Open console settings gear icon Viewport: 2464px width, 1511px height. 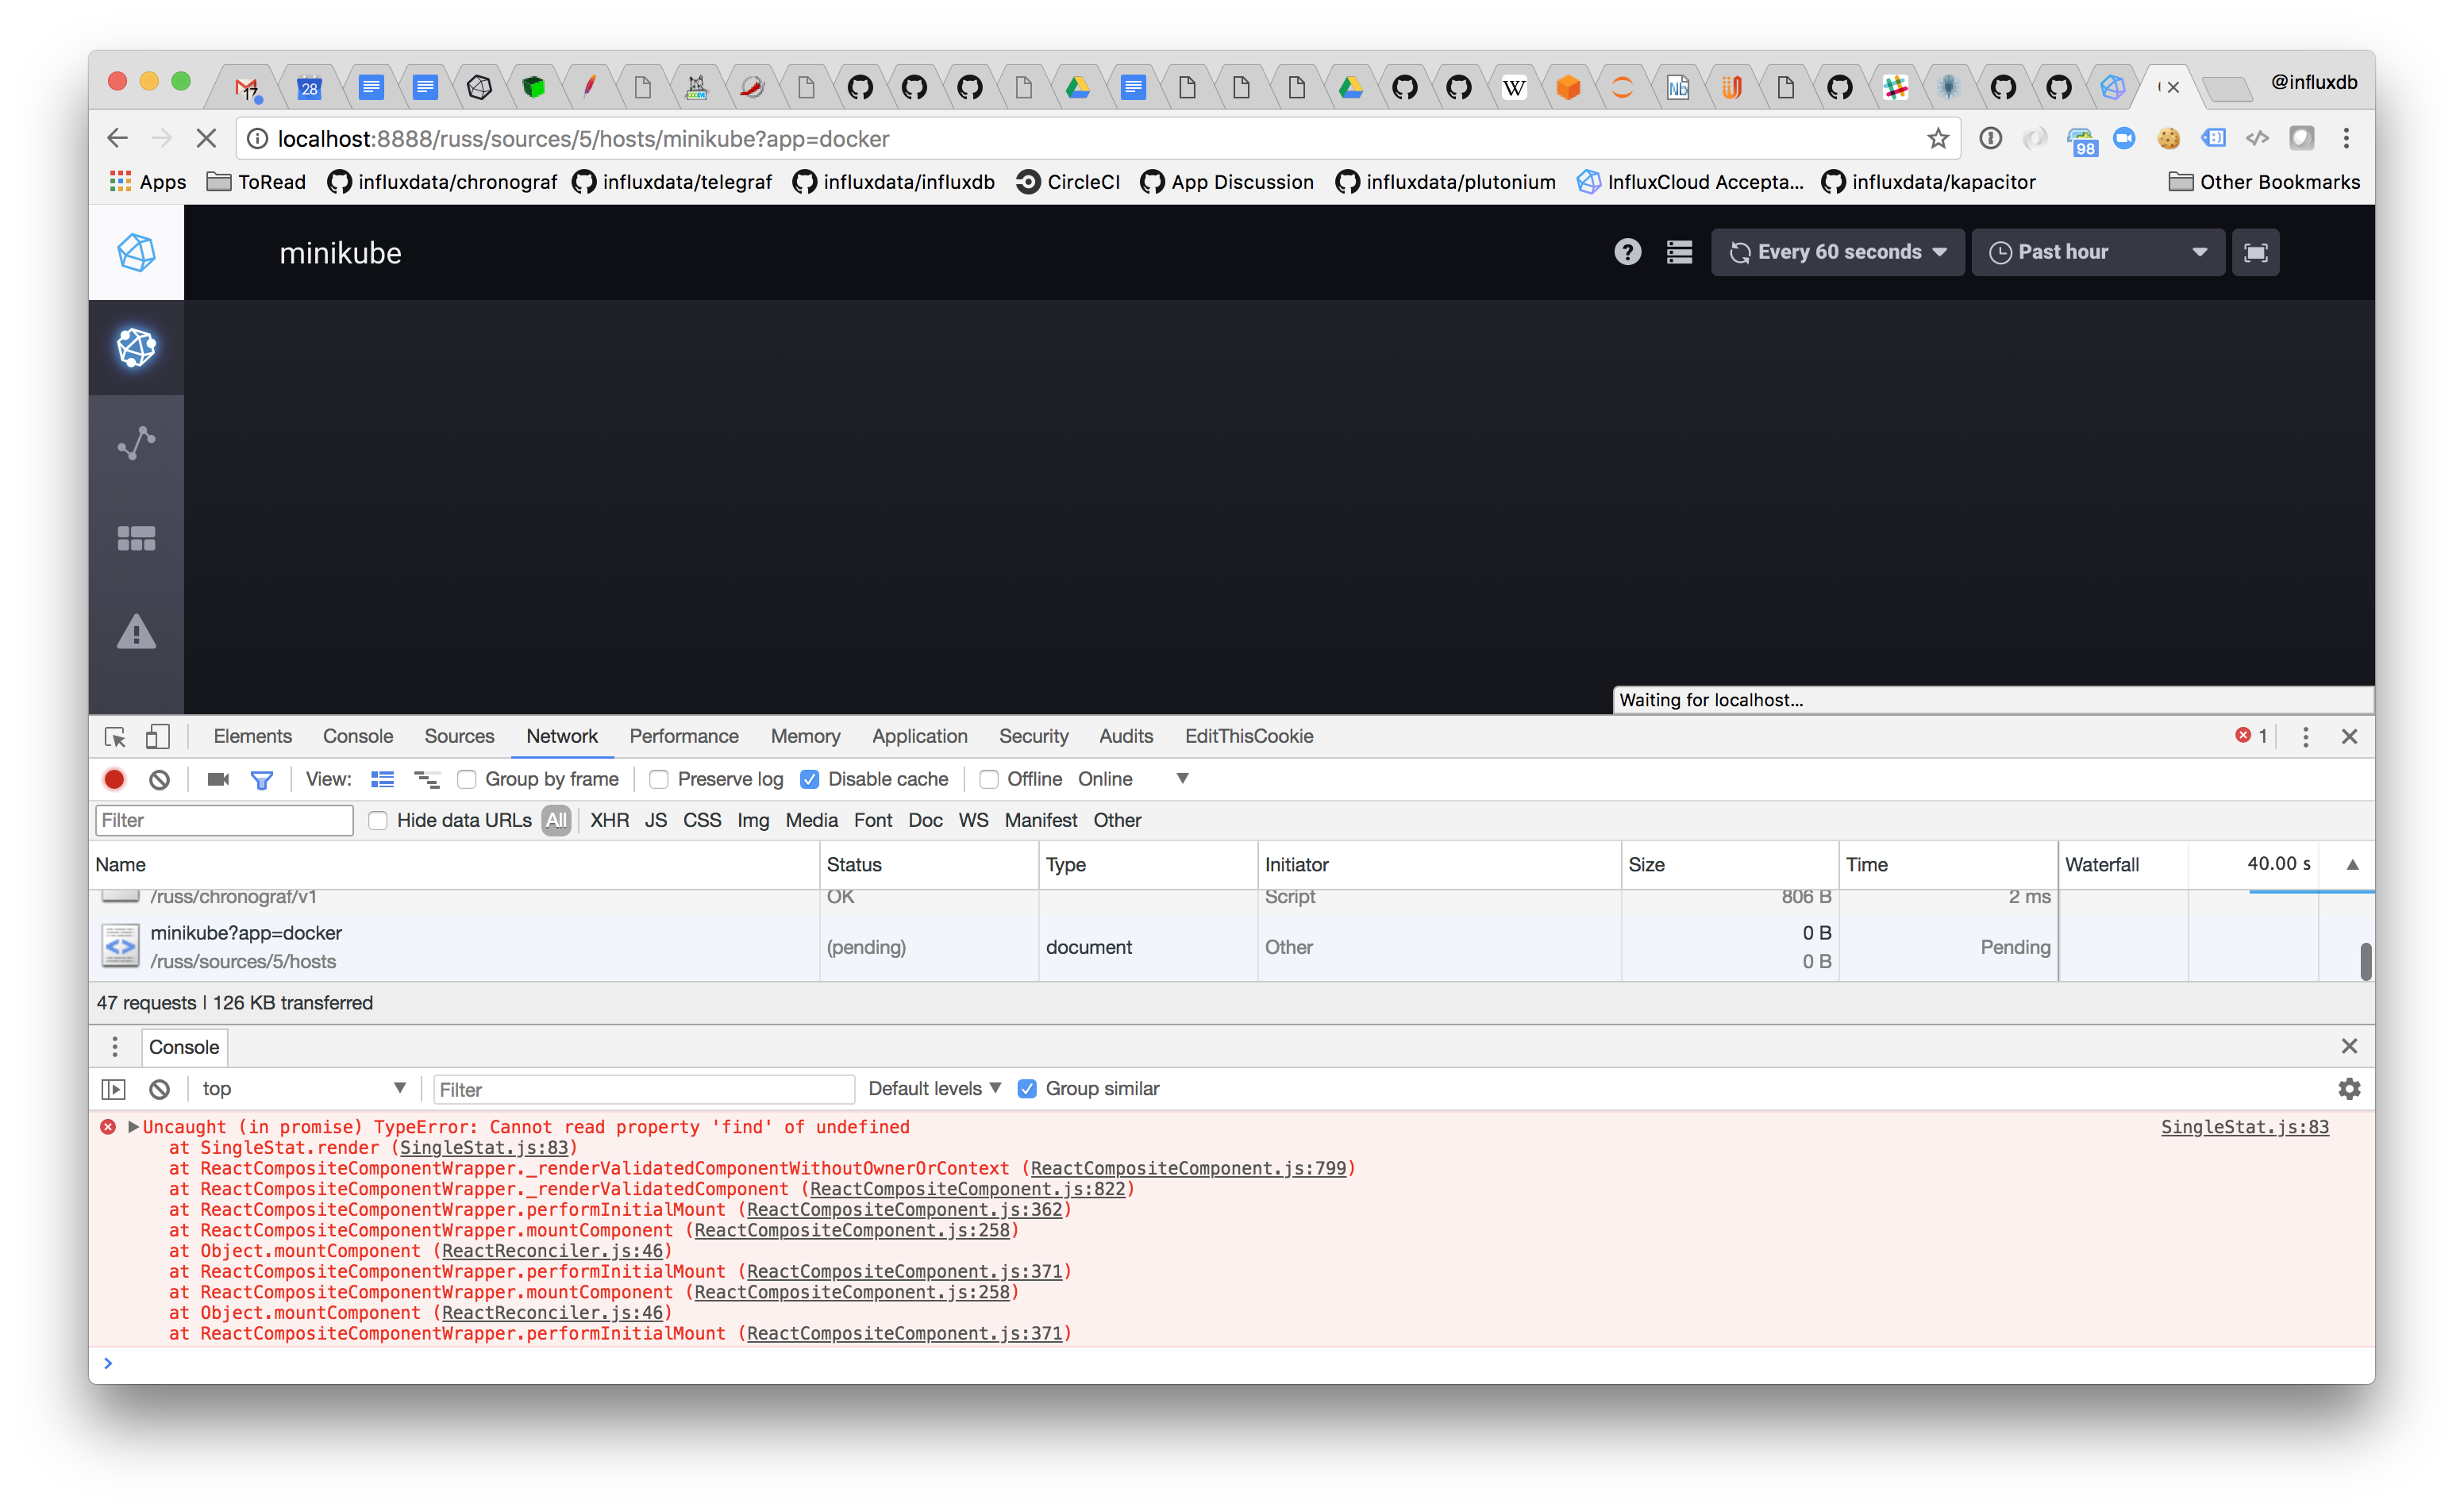[2349, 1088]
